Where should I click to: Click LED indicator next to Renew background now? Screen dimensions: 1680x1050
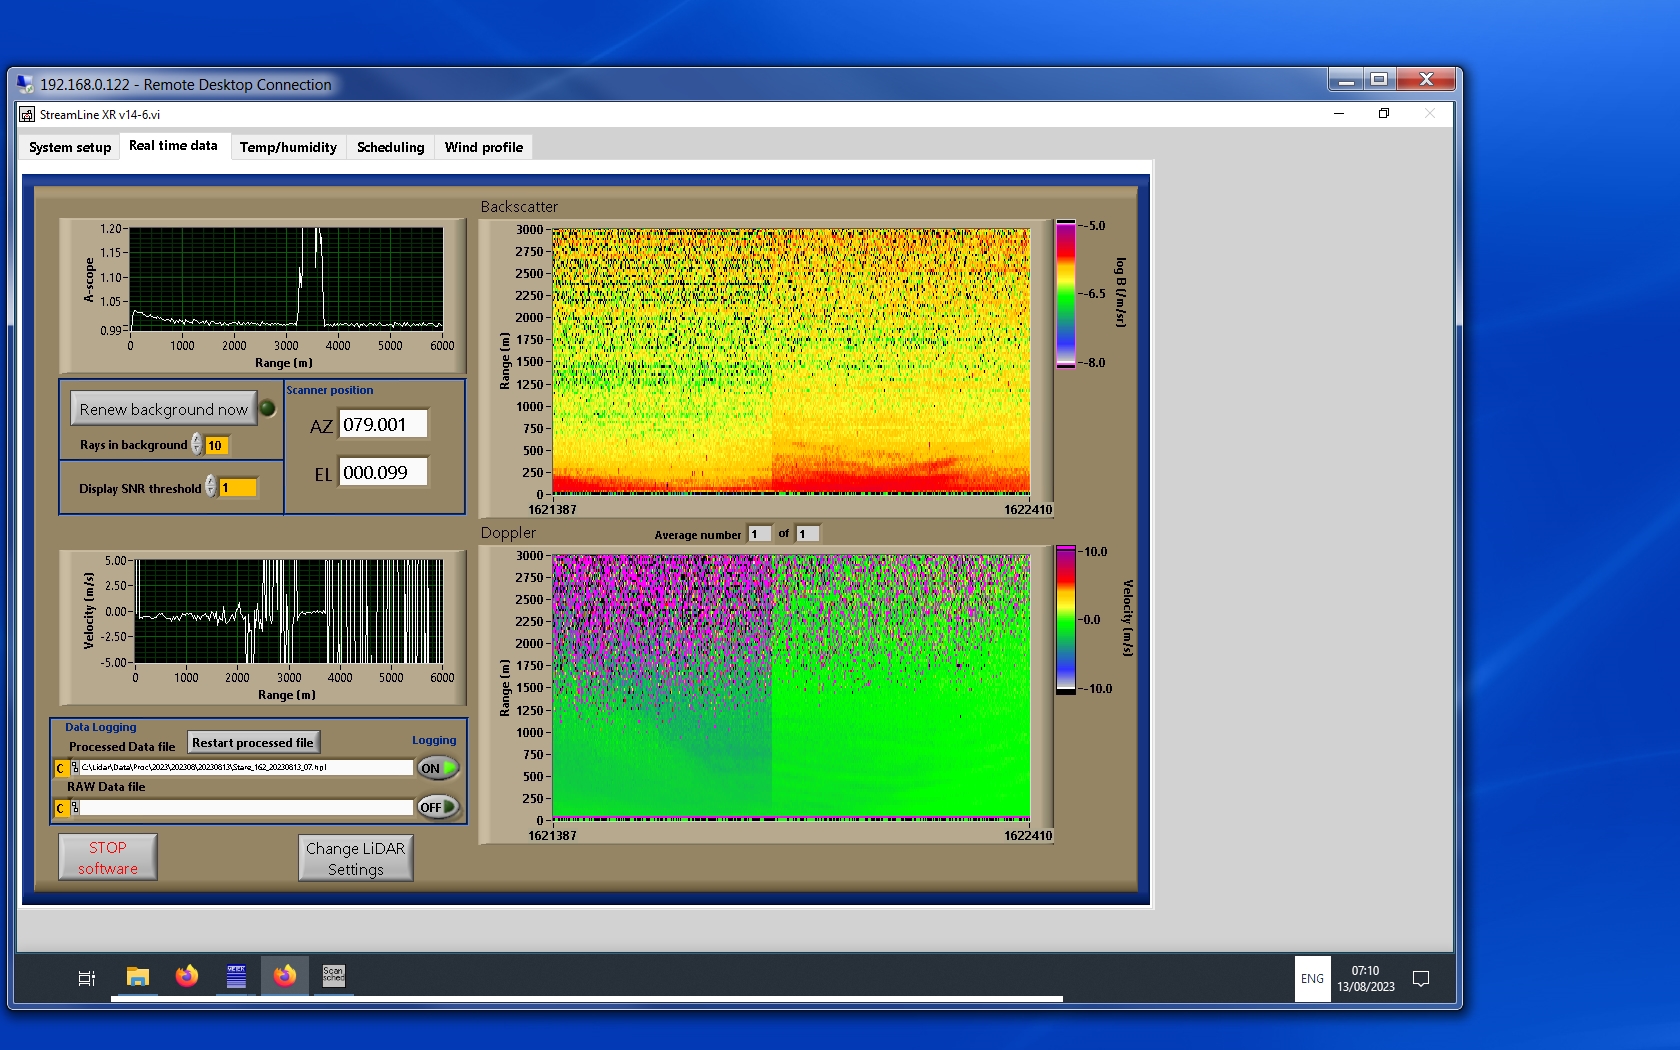tap(267, 408)
